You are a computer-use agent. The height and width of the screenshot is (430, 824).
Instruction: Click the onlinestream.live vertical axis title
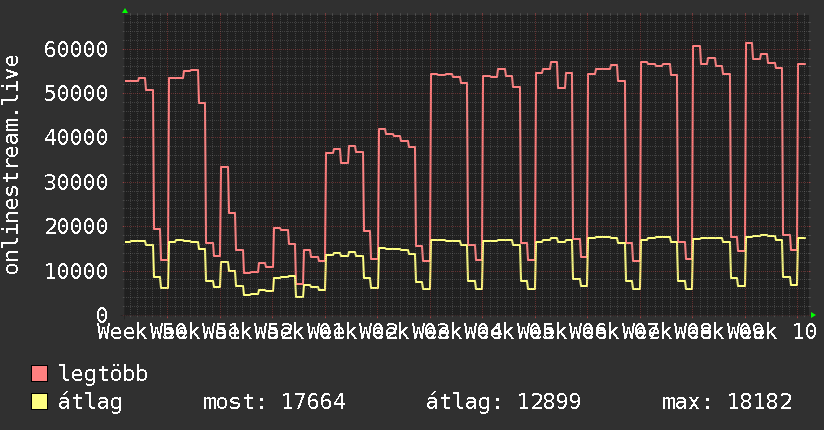tap(12, 165)
